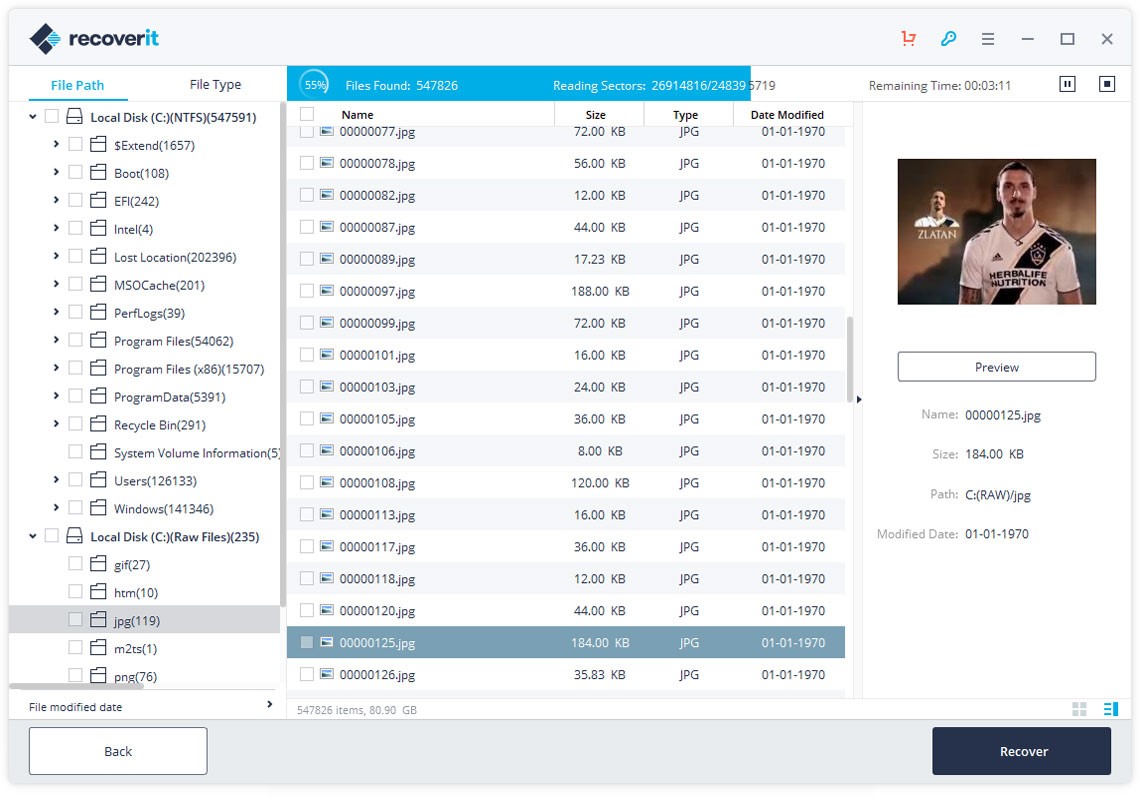Switch to detailed list view
The image size is (1140, 800).
[x=1110, y=709]
